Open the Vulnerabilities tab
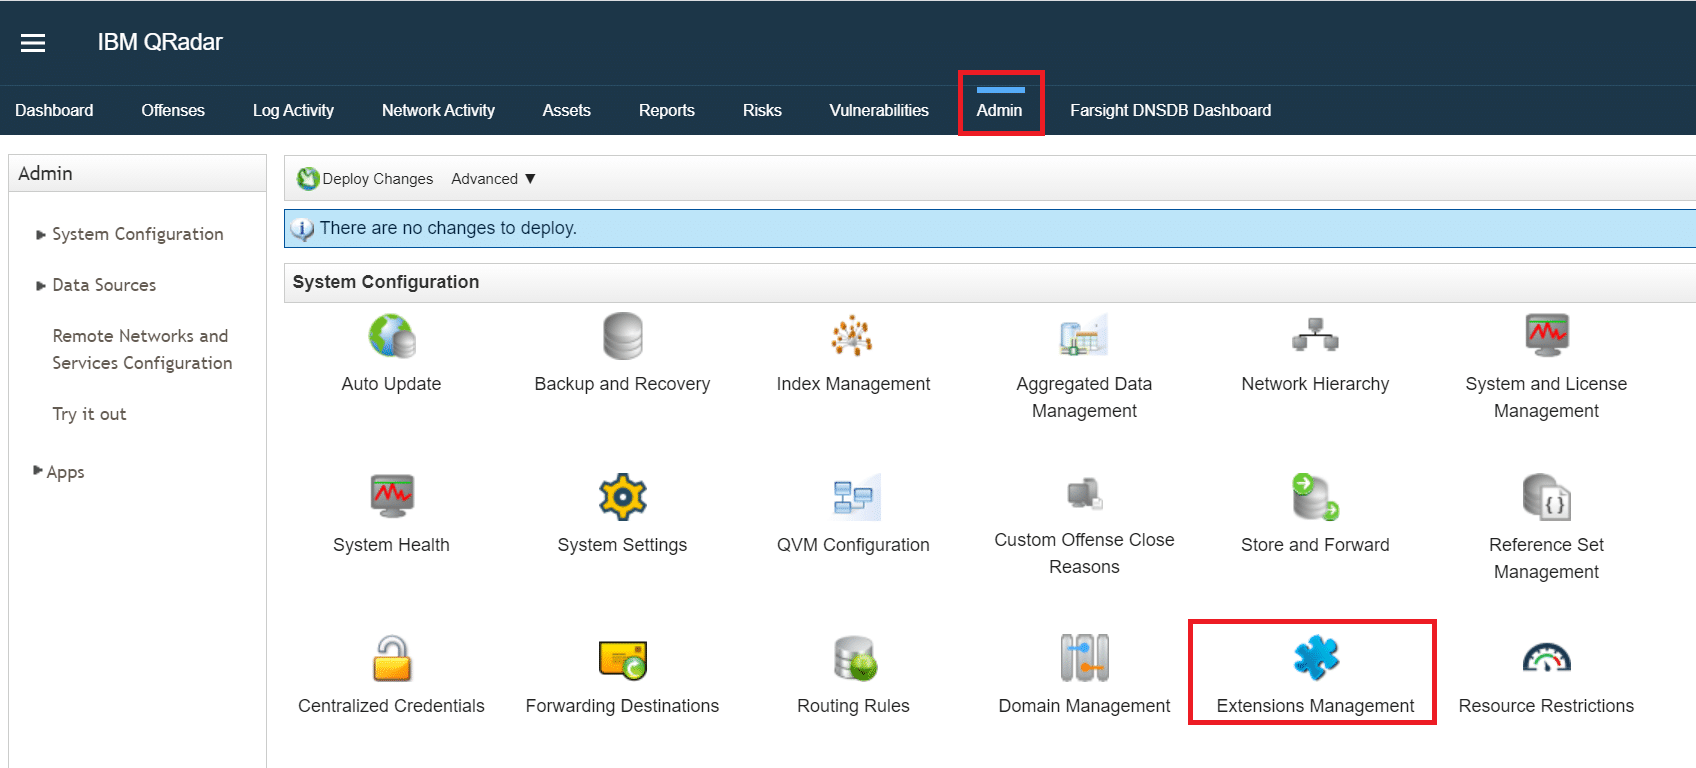This screenshot has width=1696, height=768. click(x=879, y=110)
